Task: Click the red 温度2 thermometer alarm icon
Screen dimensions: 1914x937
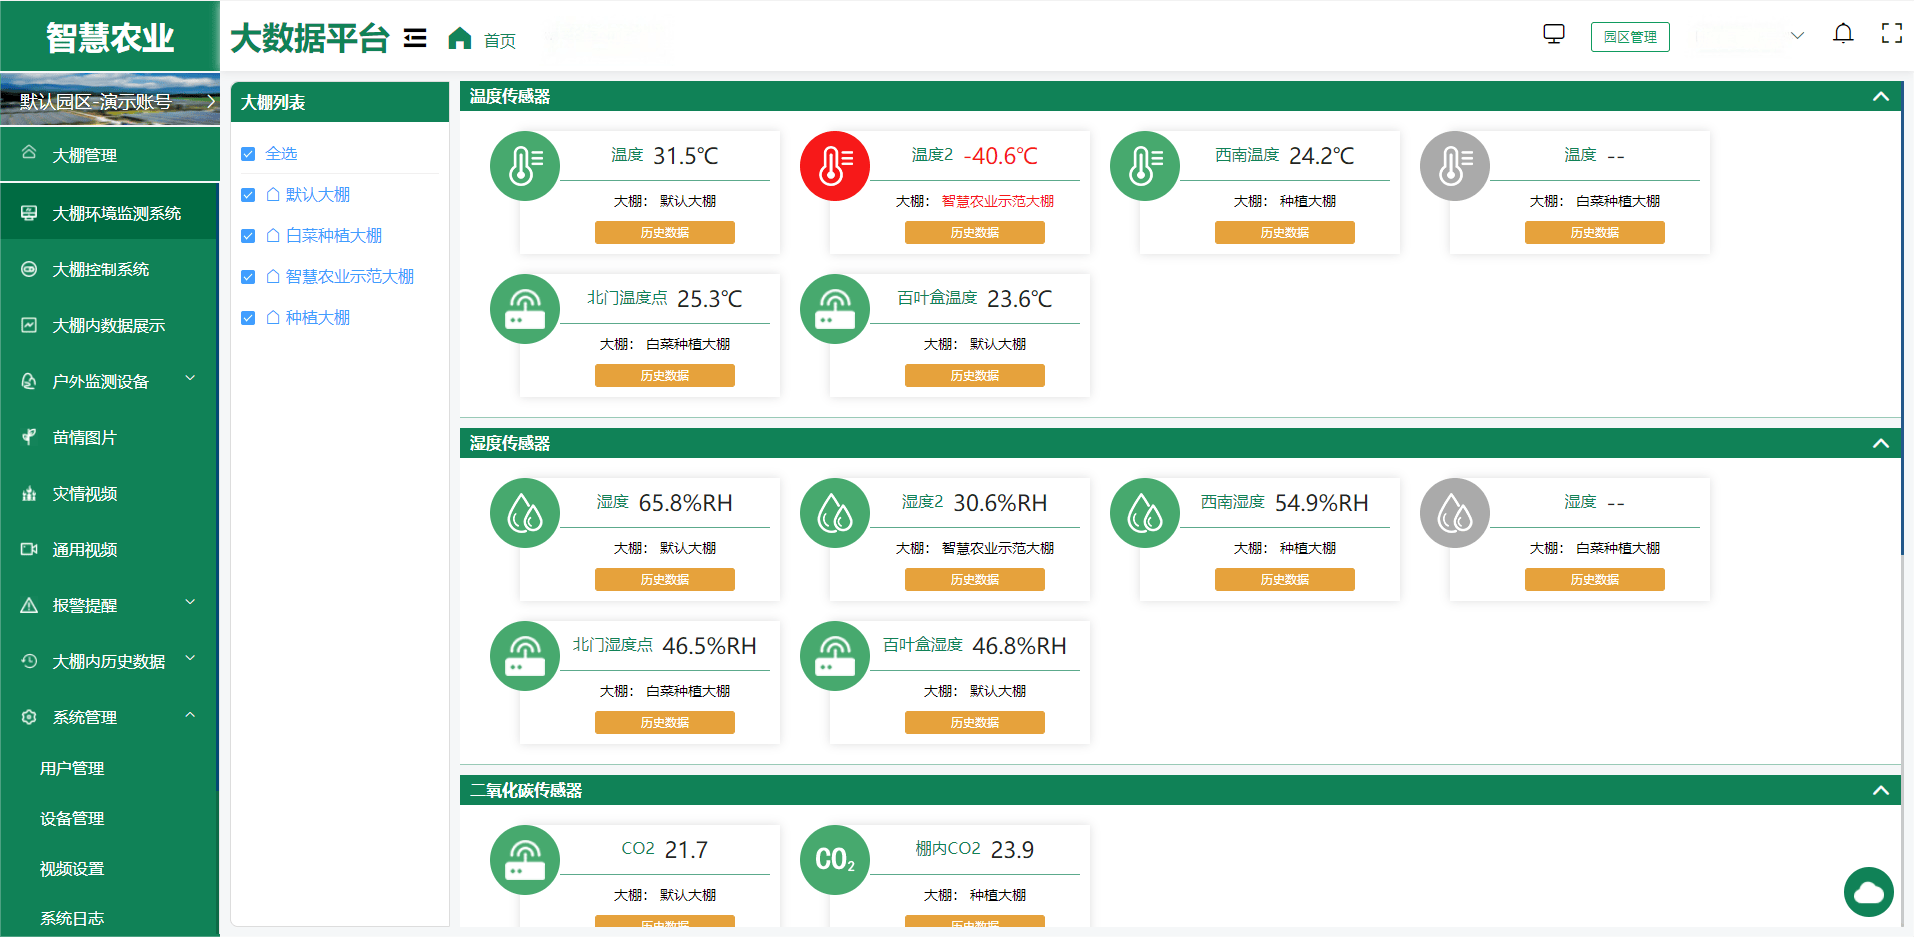Action: pyautogui.click(x=834, y=166)
